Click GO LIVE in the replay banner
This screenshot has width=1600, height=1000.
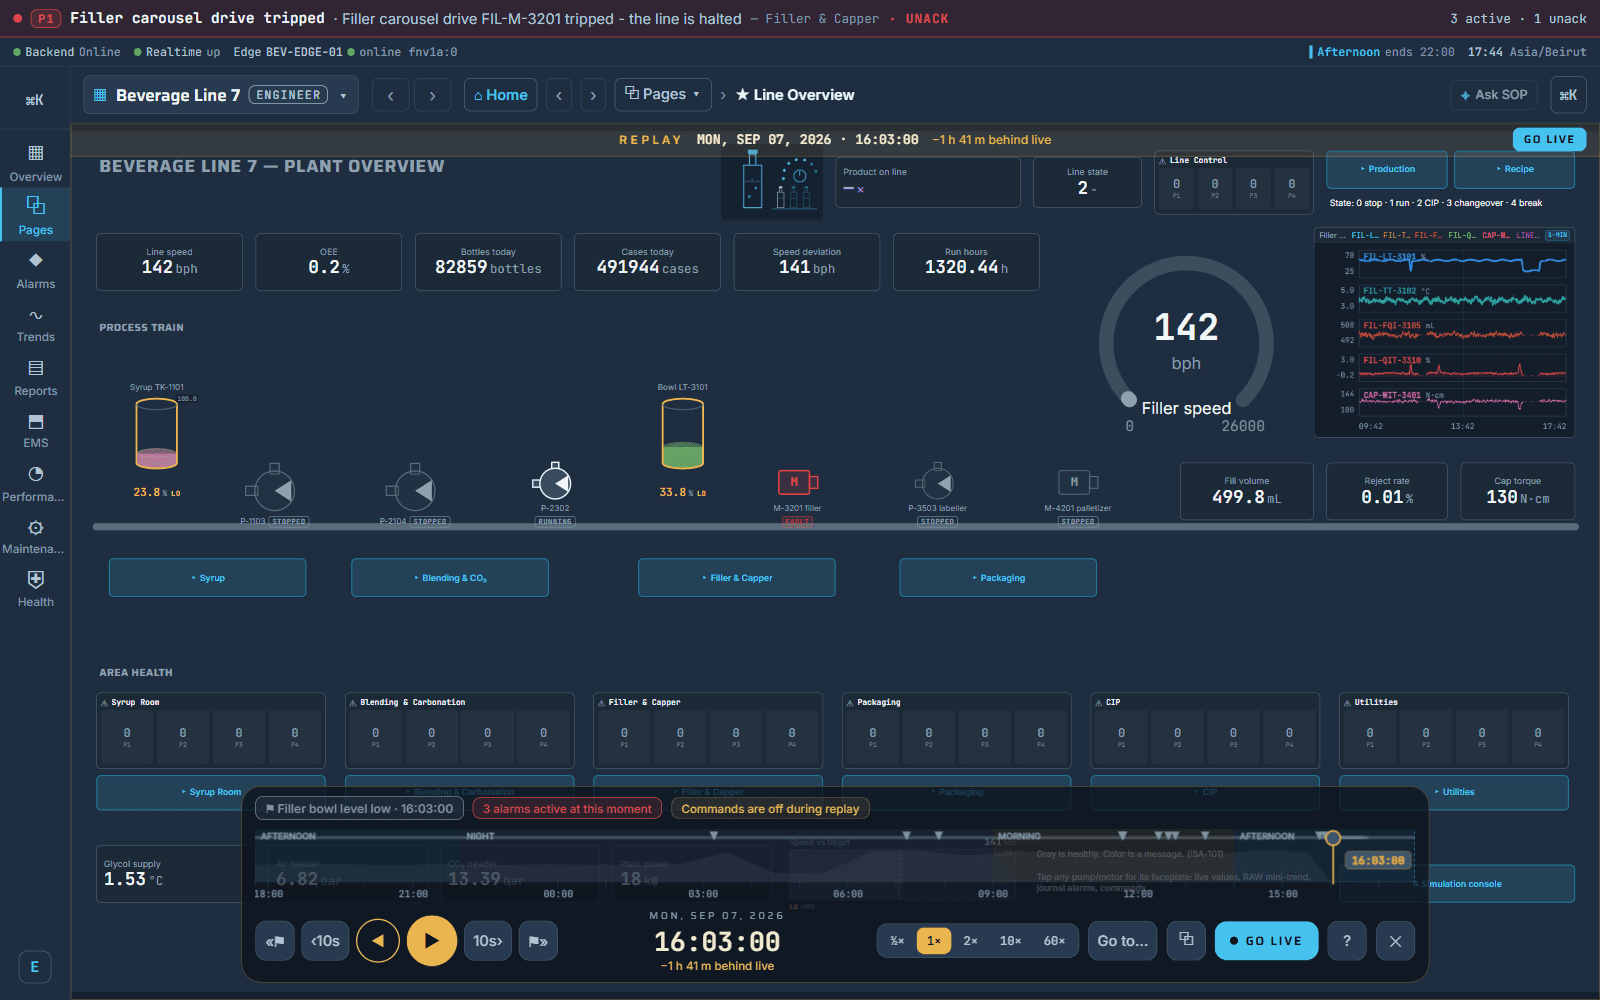point(1549,140)
